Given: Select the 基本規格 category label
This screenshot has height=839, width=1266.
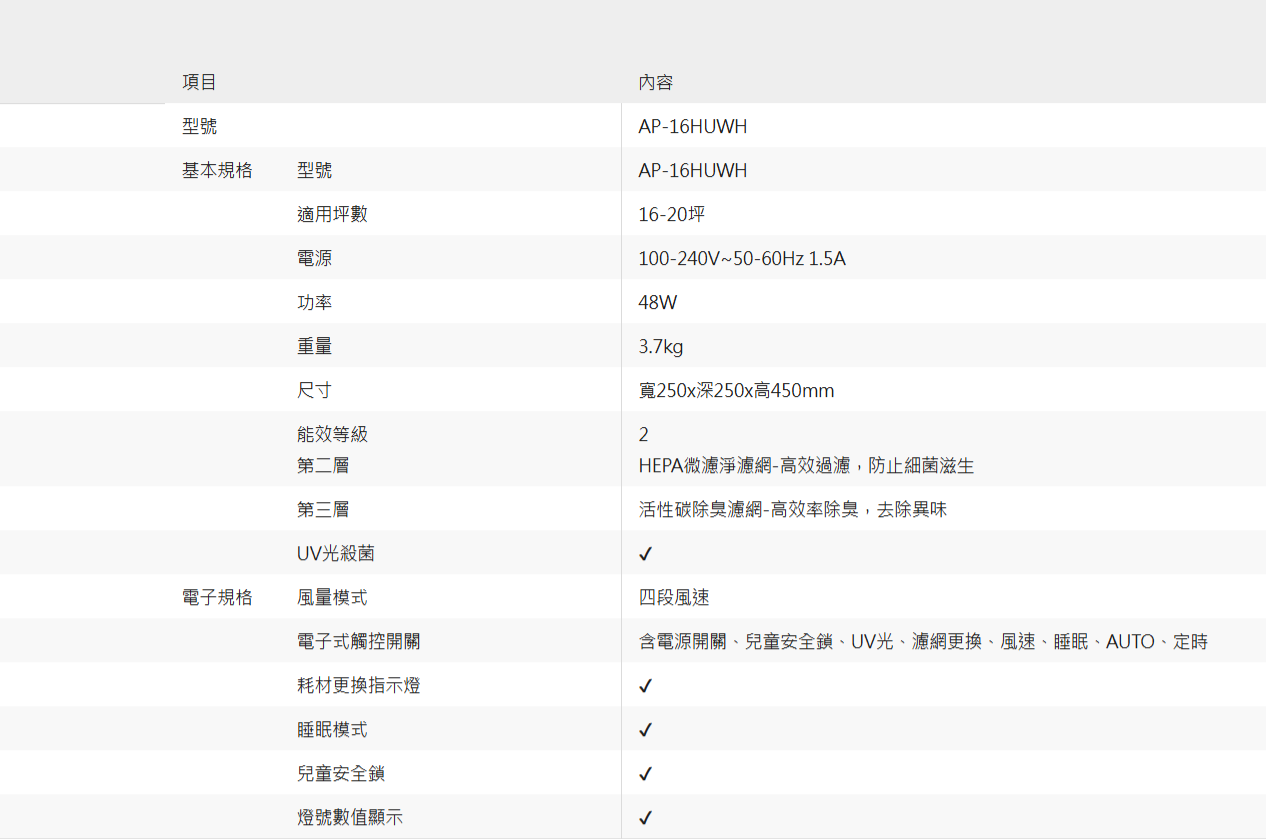Looking at the screenshot, I should [217, 171].
